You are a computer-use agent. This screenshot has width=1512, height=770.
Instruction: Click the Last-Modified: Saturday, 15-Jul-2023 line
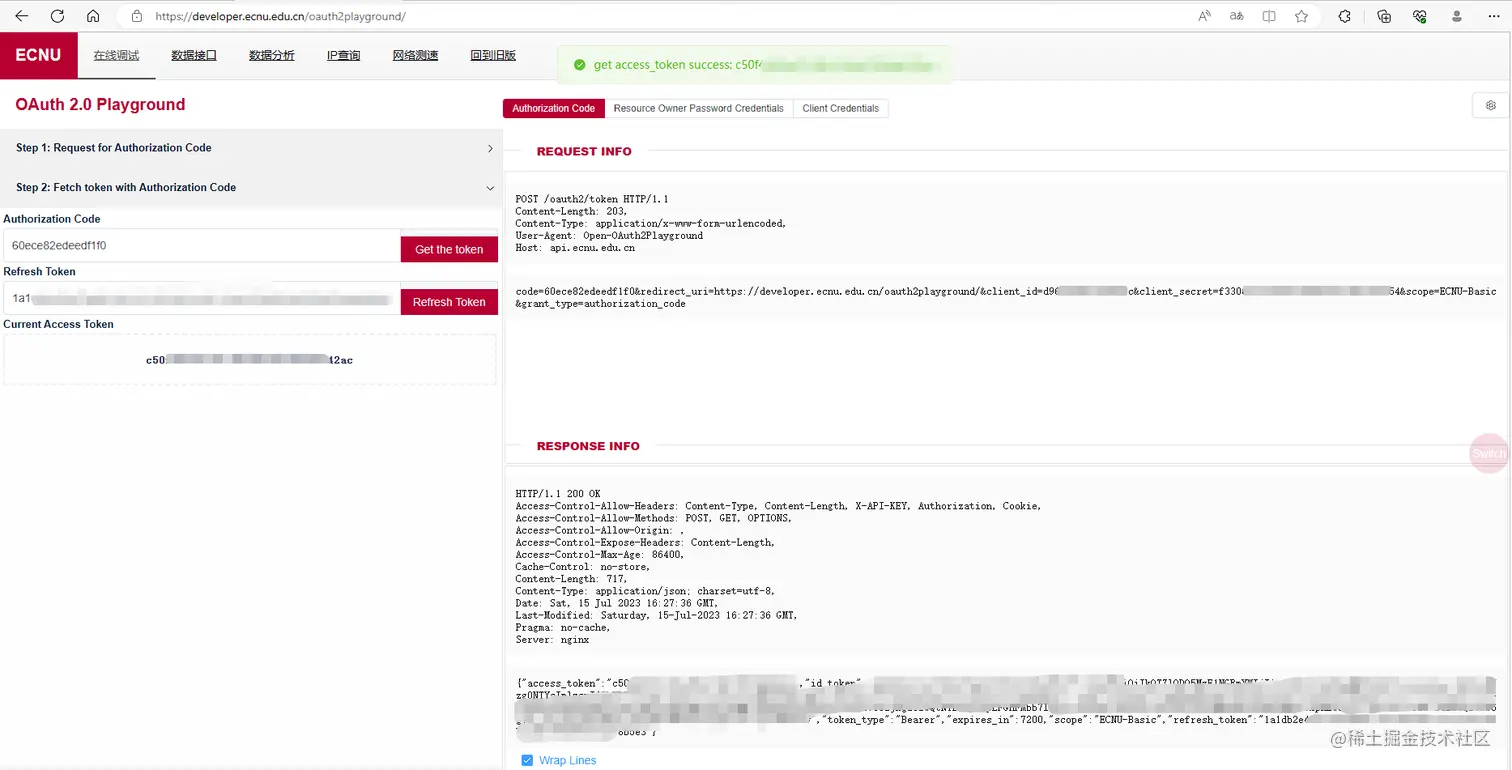click(656, 615)
